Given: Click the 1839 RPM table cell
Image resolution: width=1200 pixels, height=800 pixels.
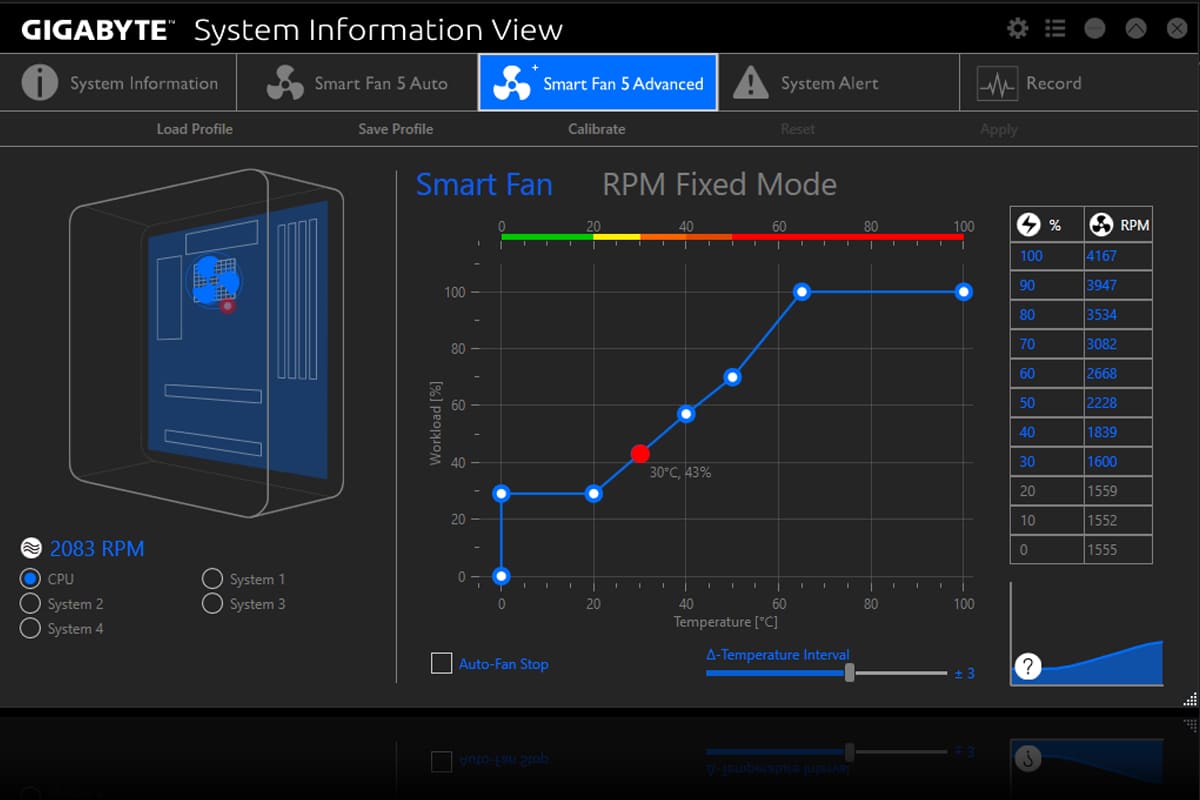Looking at the screenshot, I should (1118, 432).
